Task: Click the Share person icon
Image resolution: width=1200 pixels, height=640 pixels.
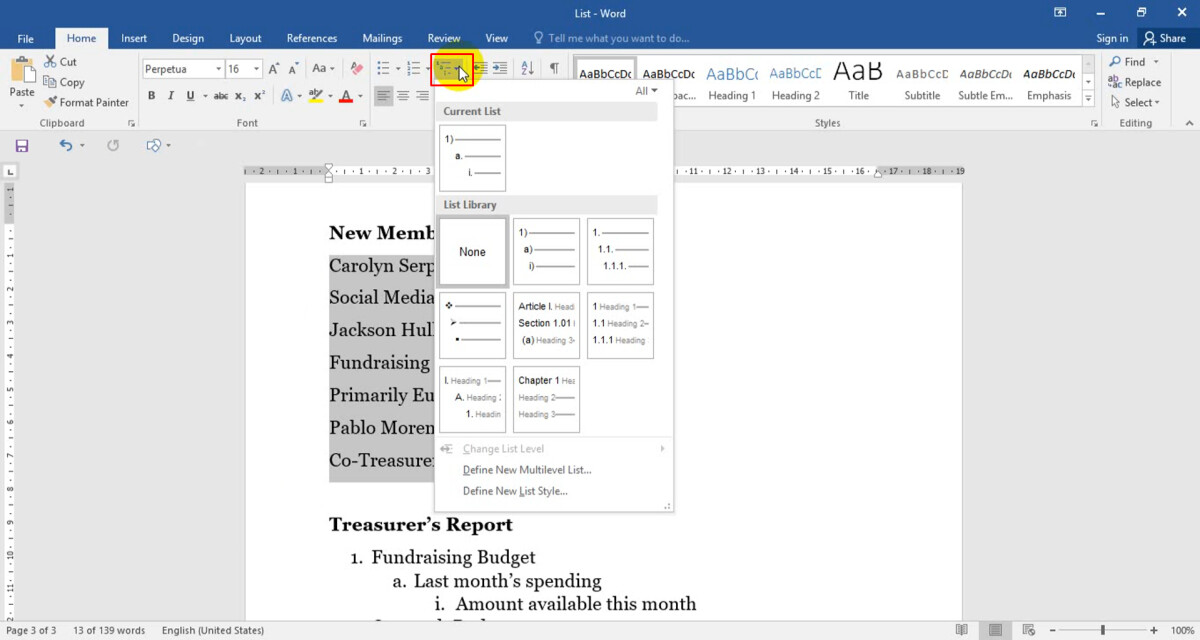Action: pyautogui.click(x=1150, y=38)
